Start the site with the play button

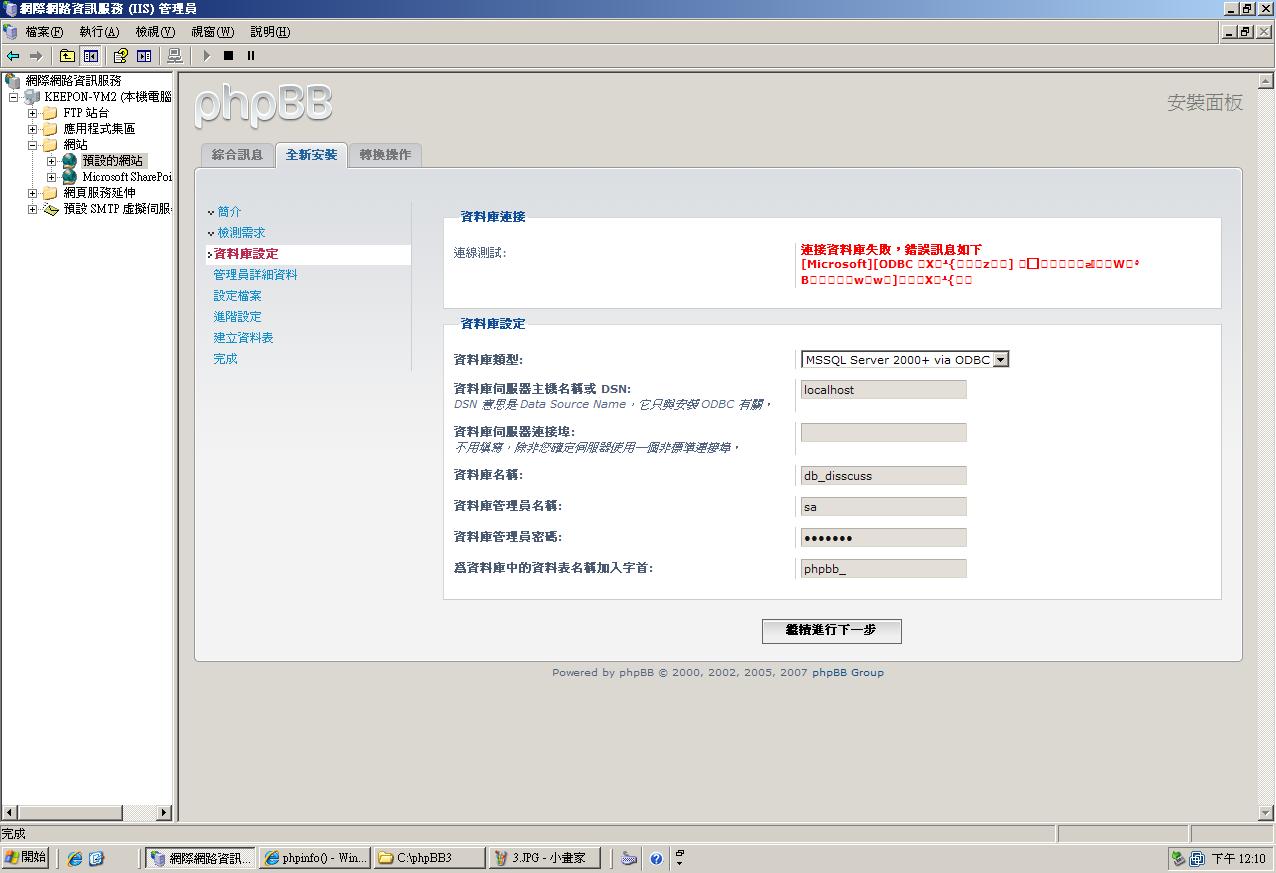coord(207,56)
